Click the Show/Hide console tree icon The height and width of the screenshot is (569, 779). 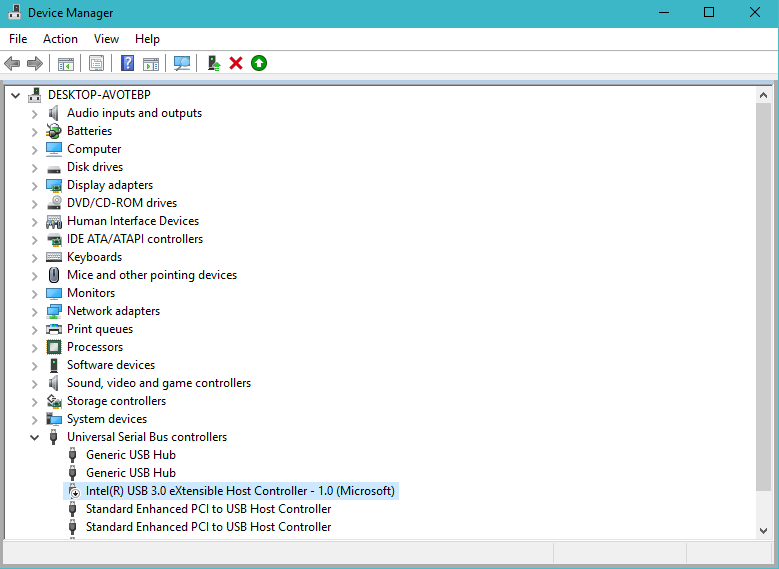(65, 63)
